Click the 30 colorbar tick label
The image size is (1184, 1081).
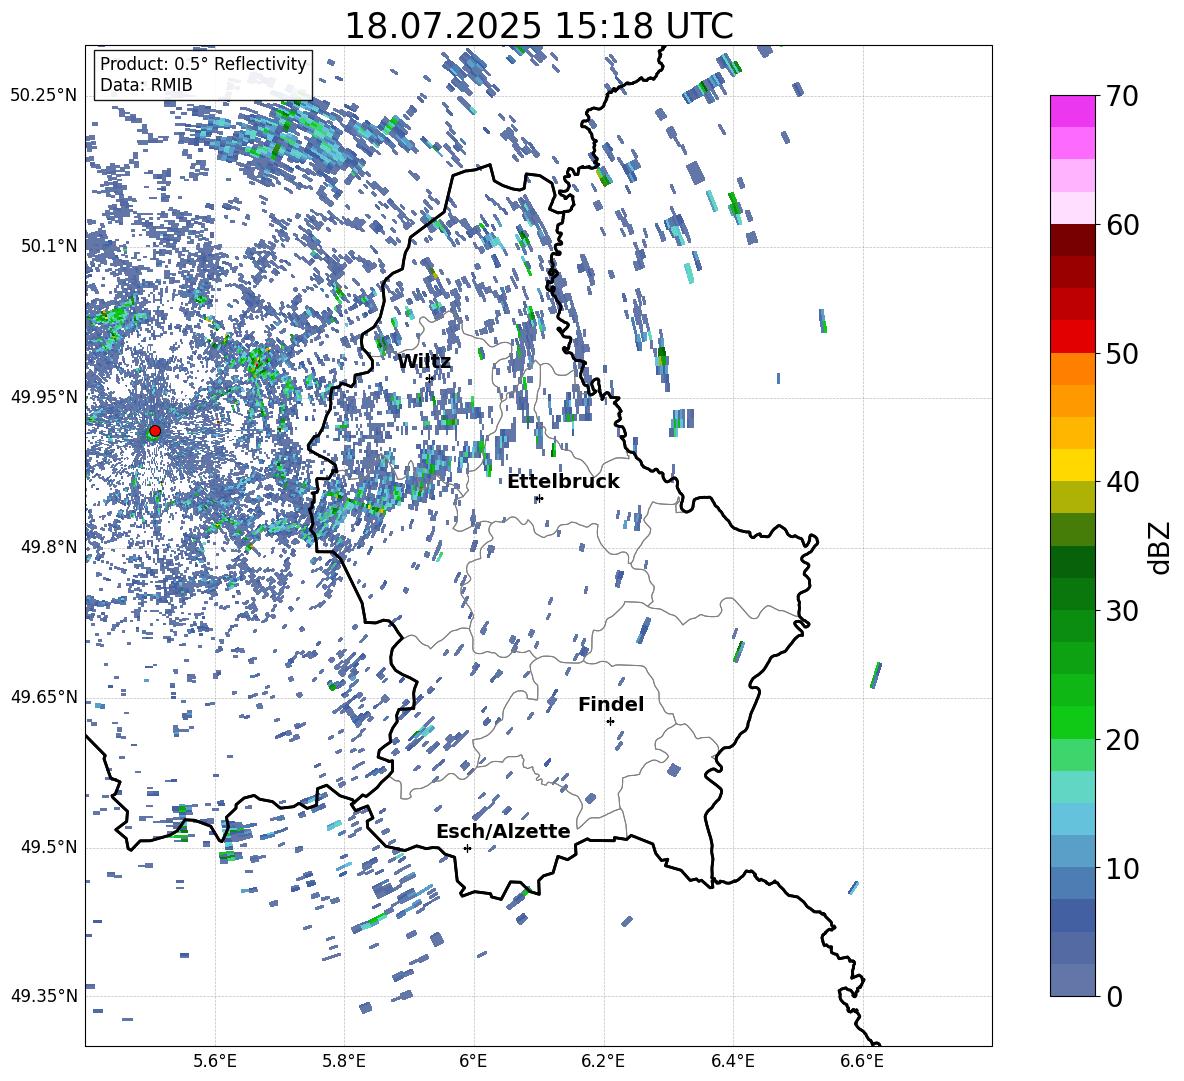click(x=1122, y=611)
